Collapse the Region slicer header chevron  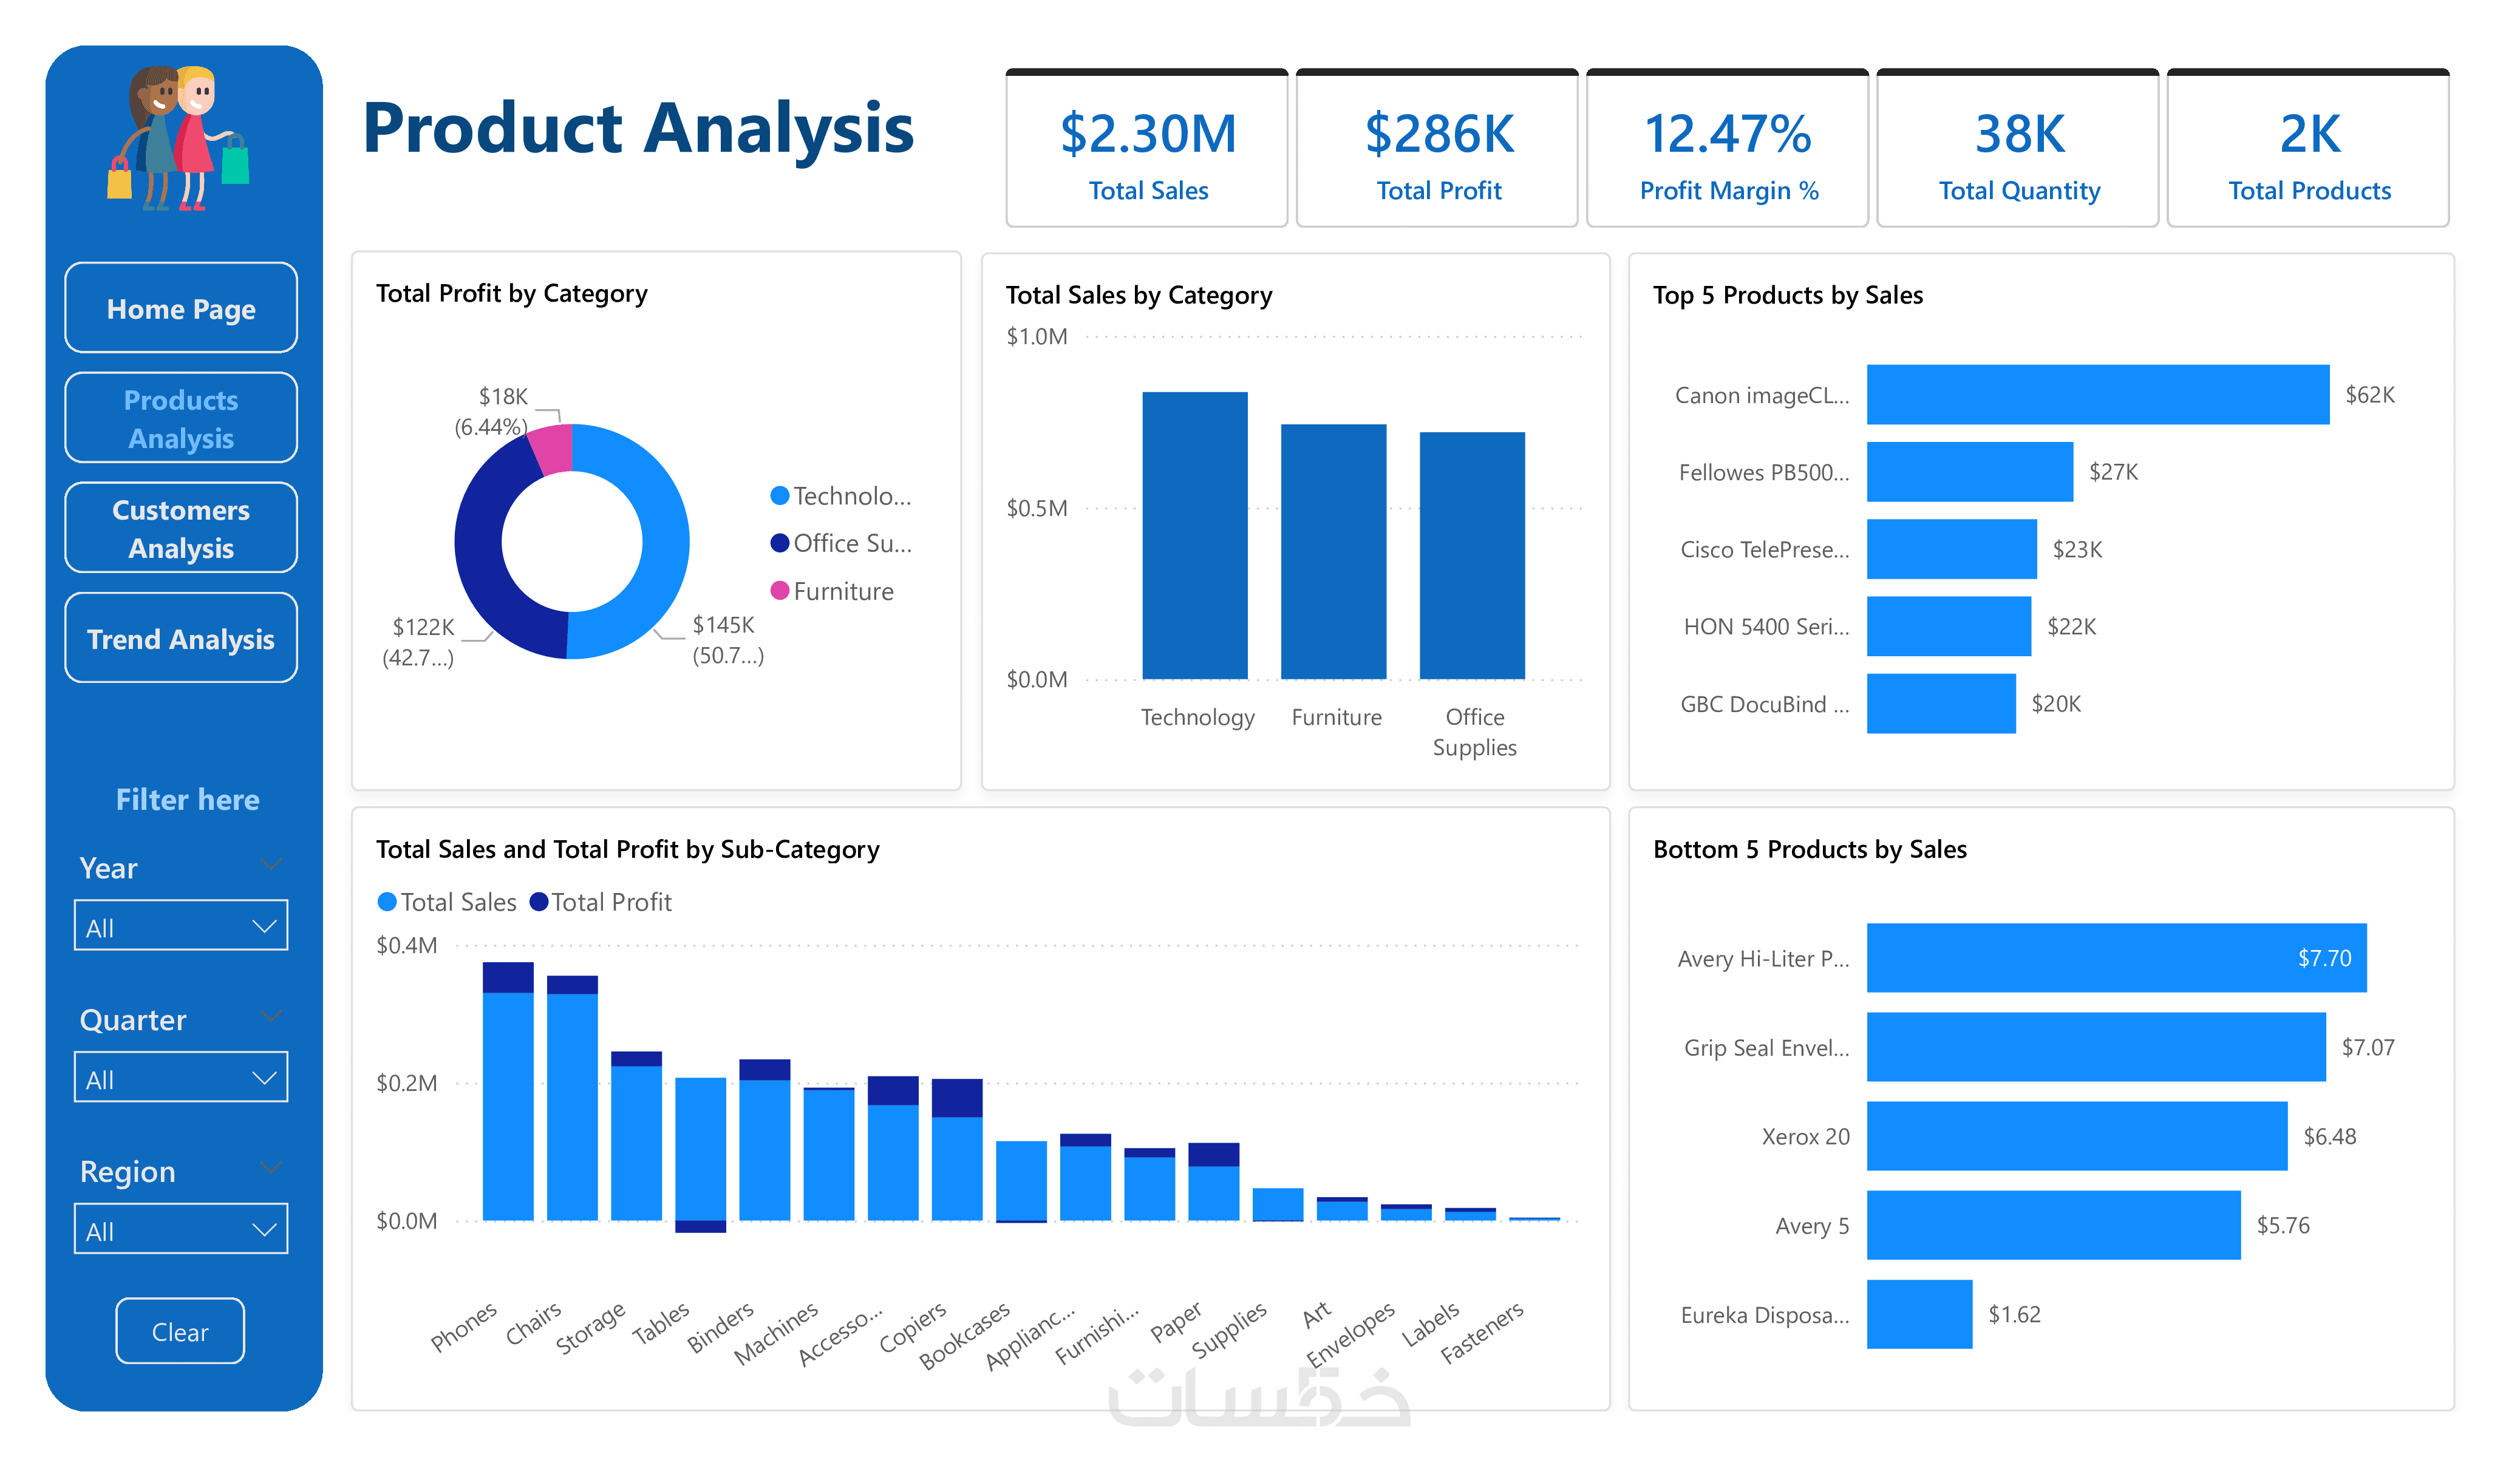[270, 1168]
